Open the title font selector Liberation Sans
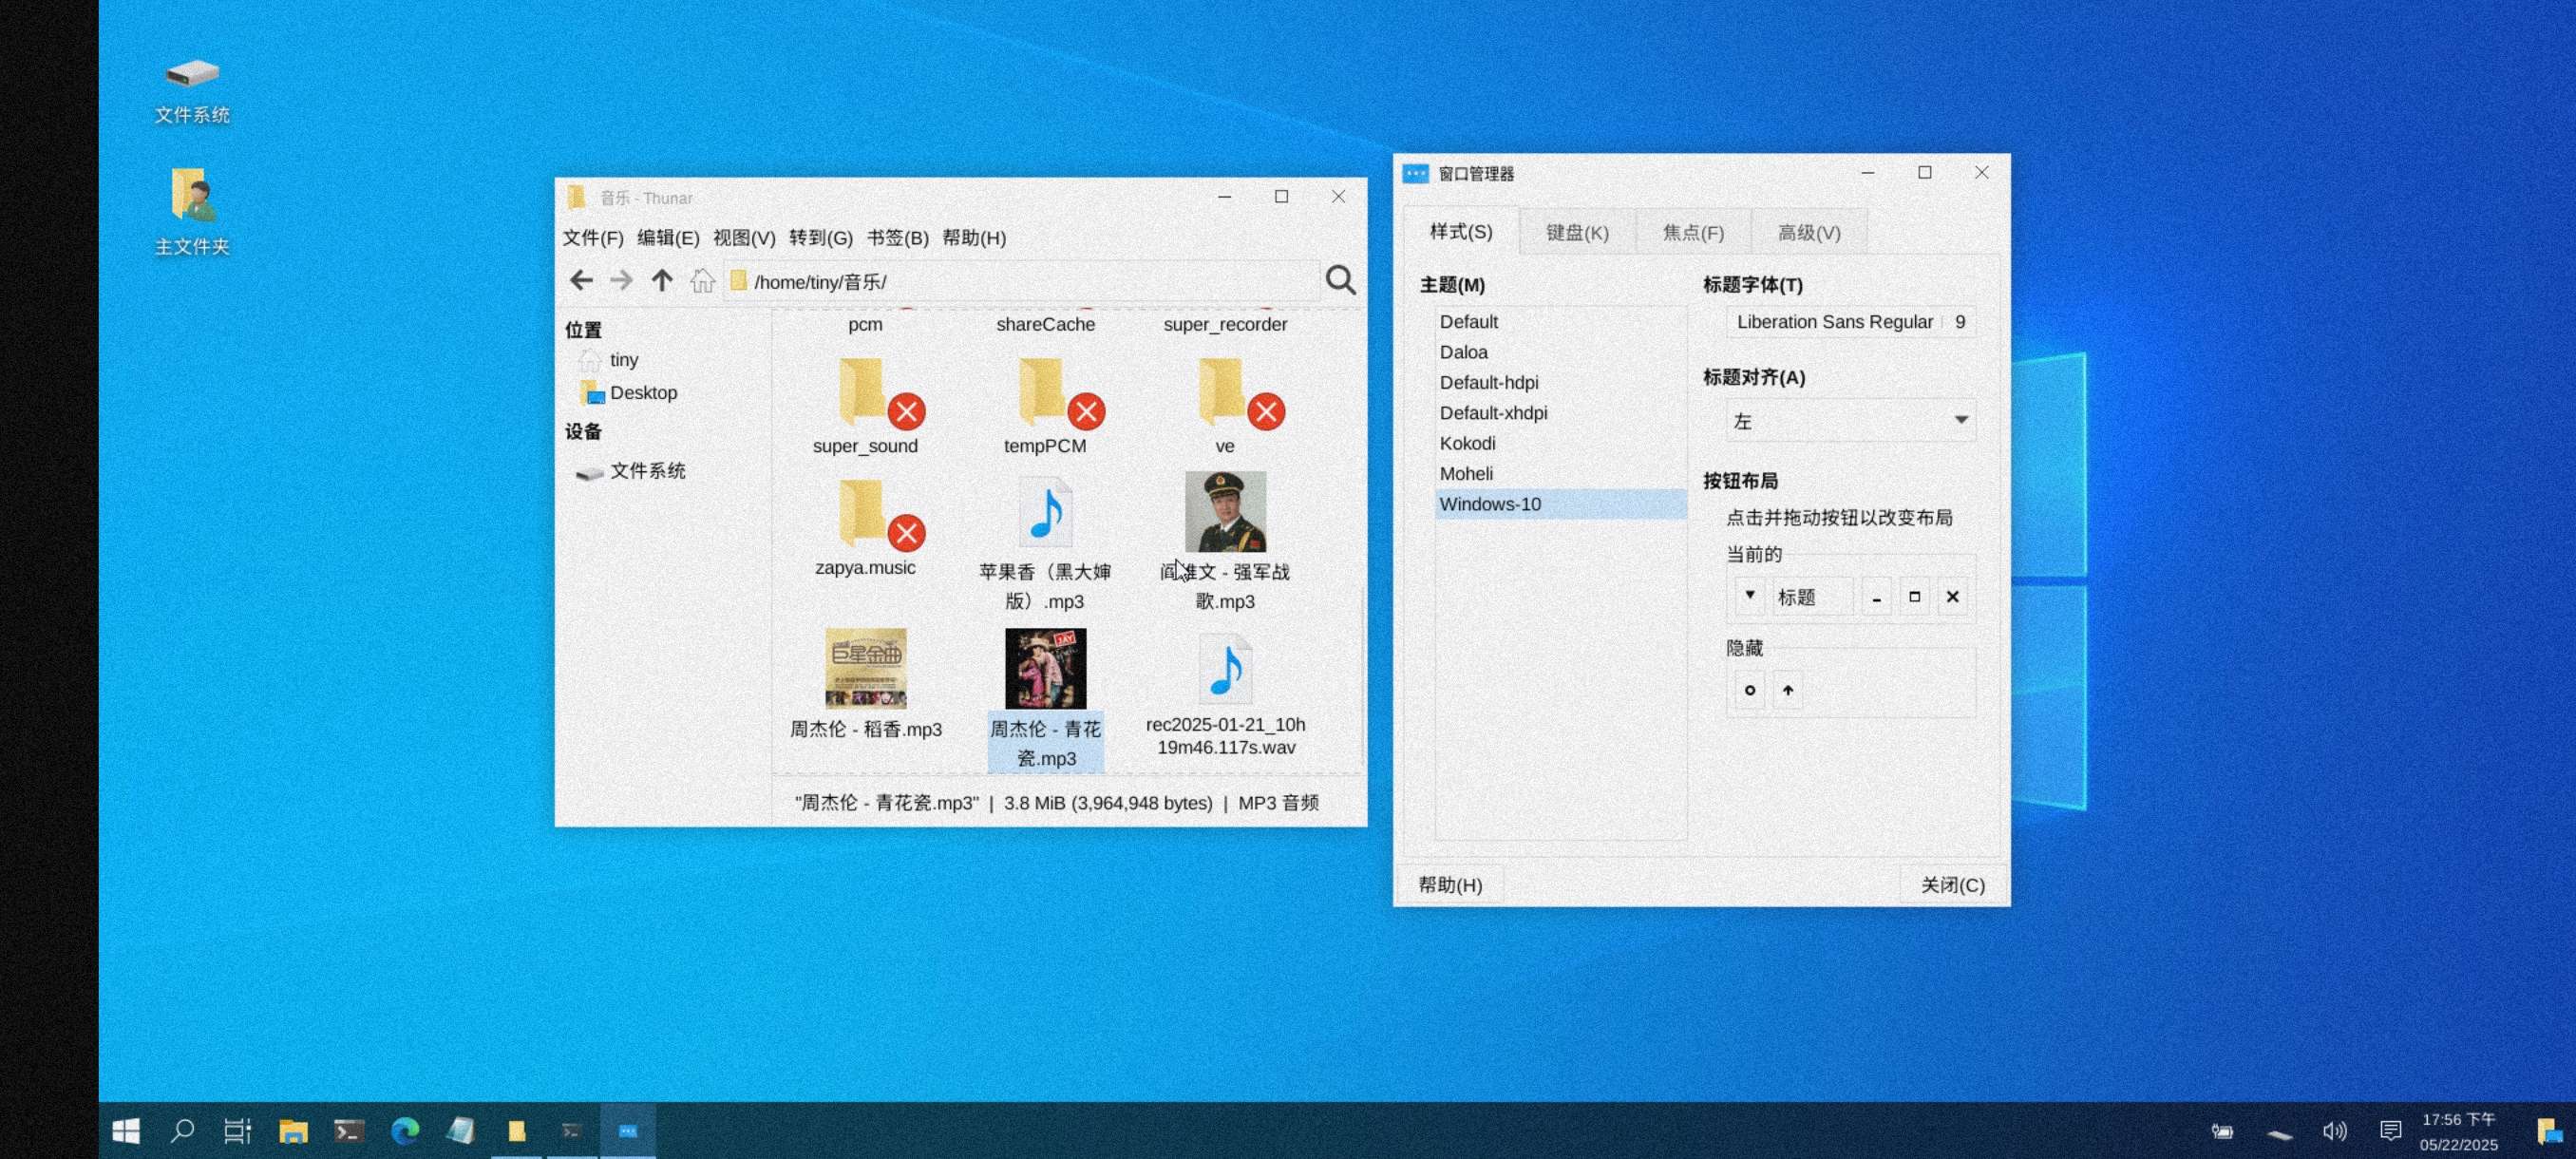 [1834, 322]
